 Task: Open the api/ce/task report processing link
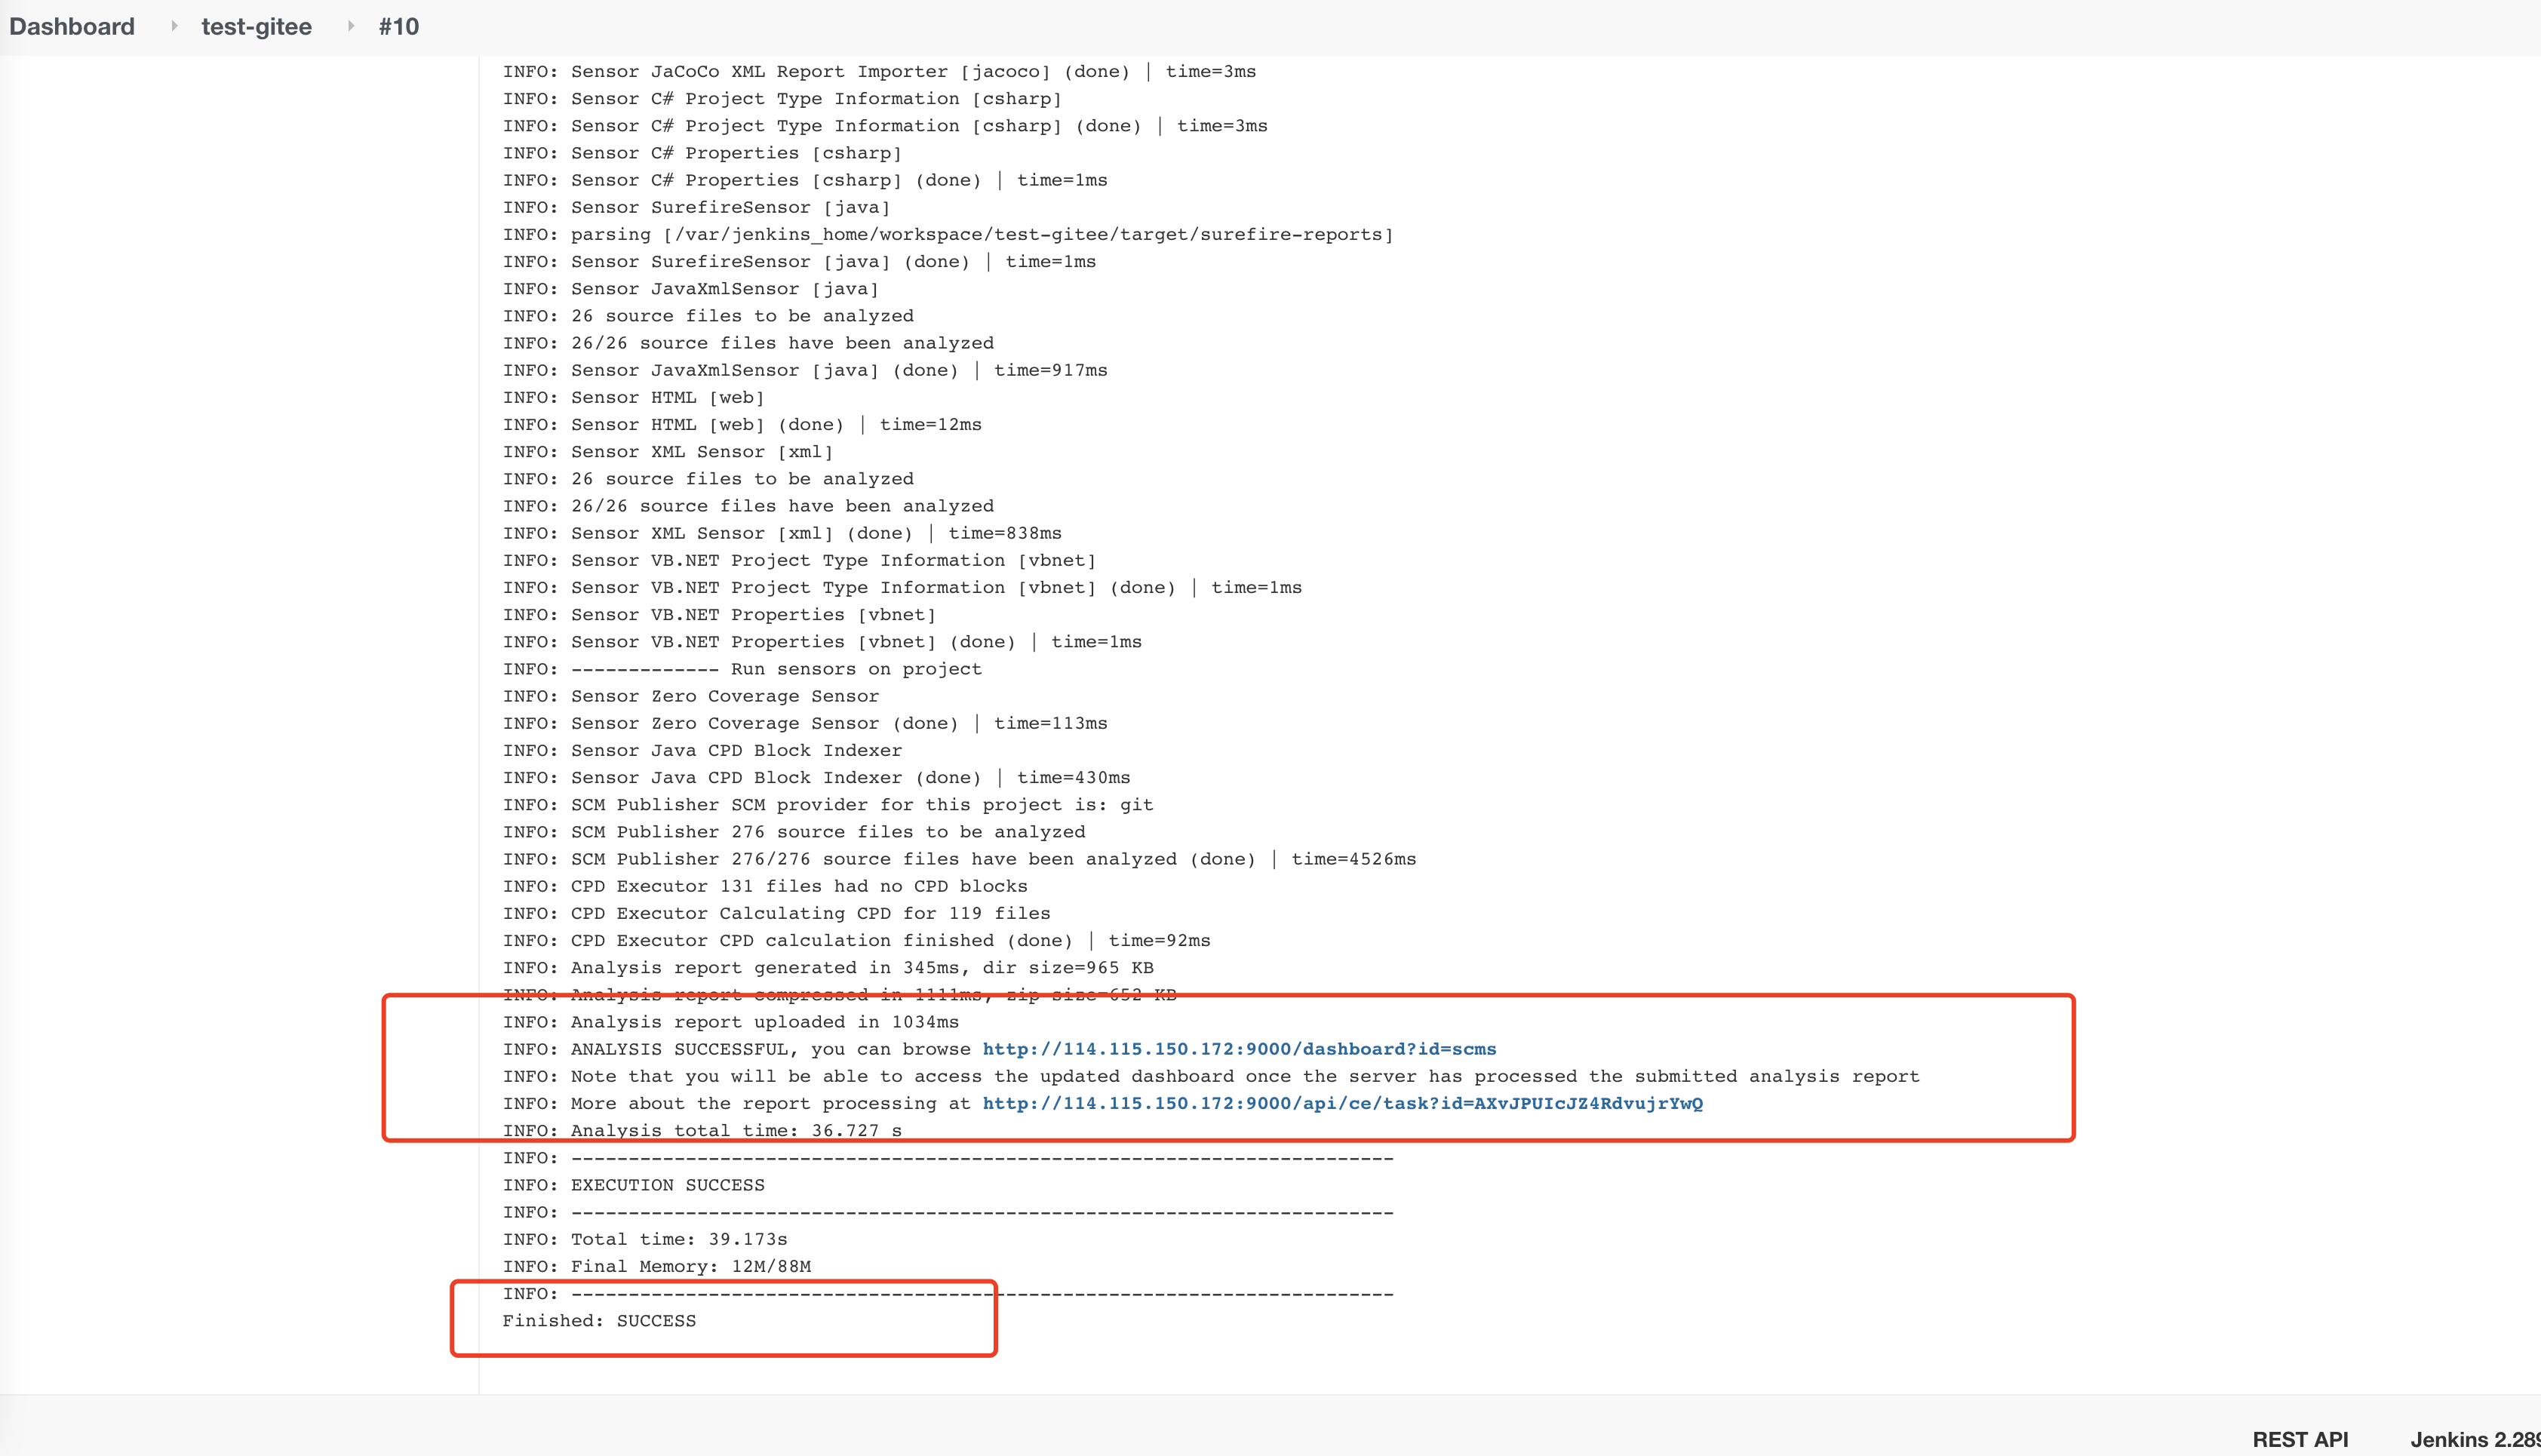tap(1342, 1103)
